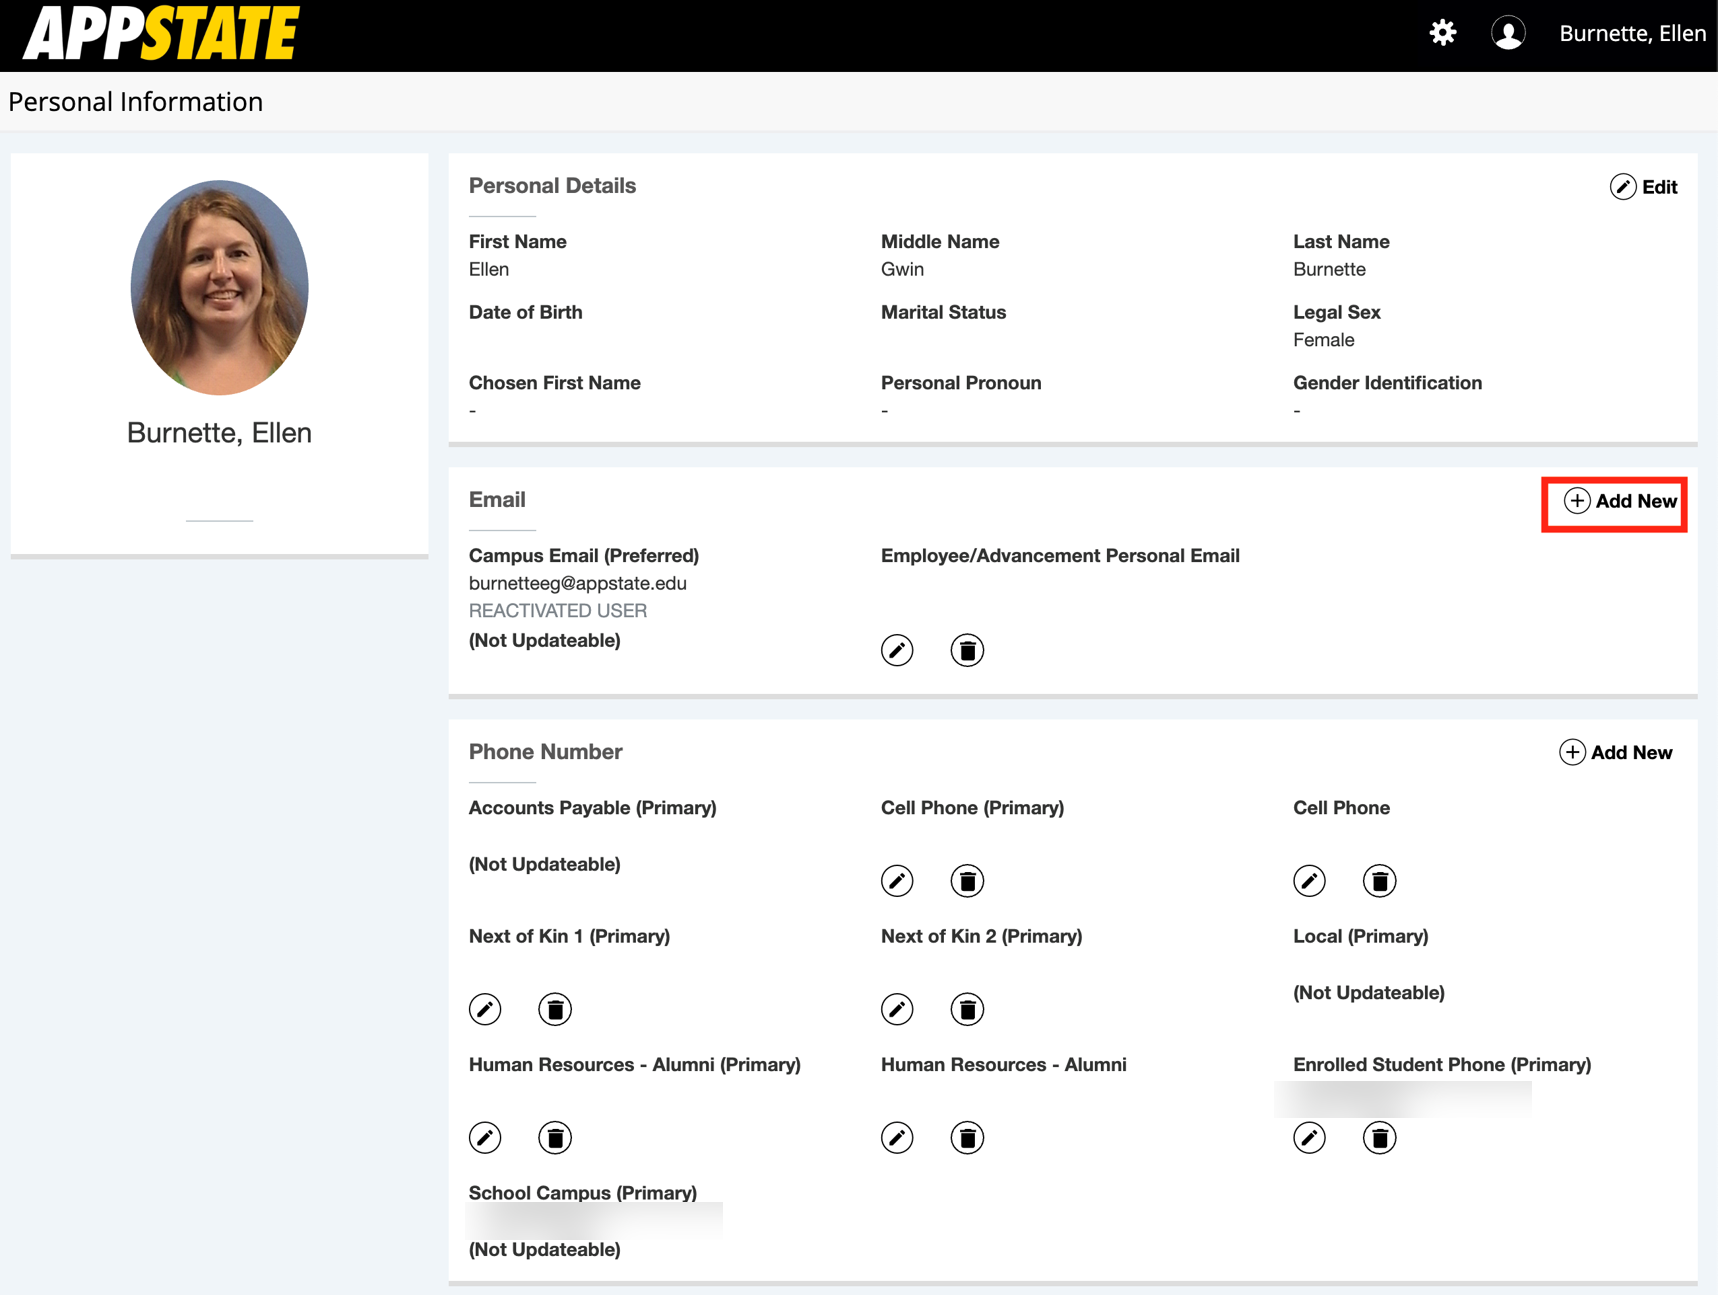Add a new Phone Number
Screen dimensions: 1718x1295
point(1615,752)
